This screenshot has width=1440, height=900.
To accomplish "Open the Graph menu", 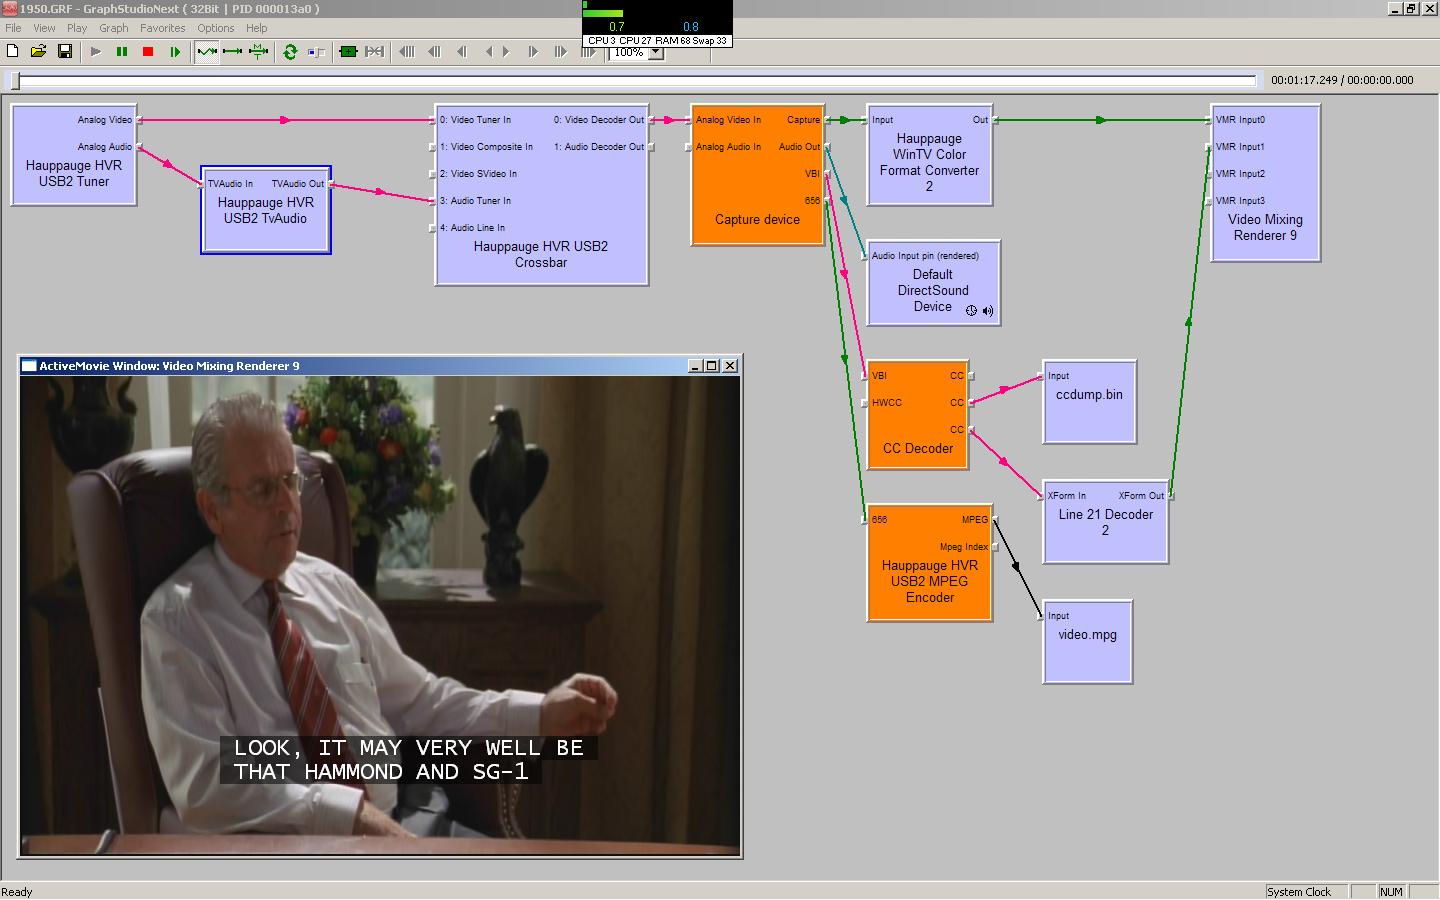I will click(113, 28).
